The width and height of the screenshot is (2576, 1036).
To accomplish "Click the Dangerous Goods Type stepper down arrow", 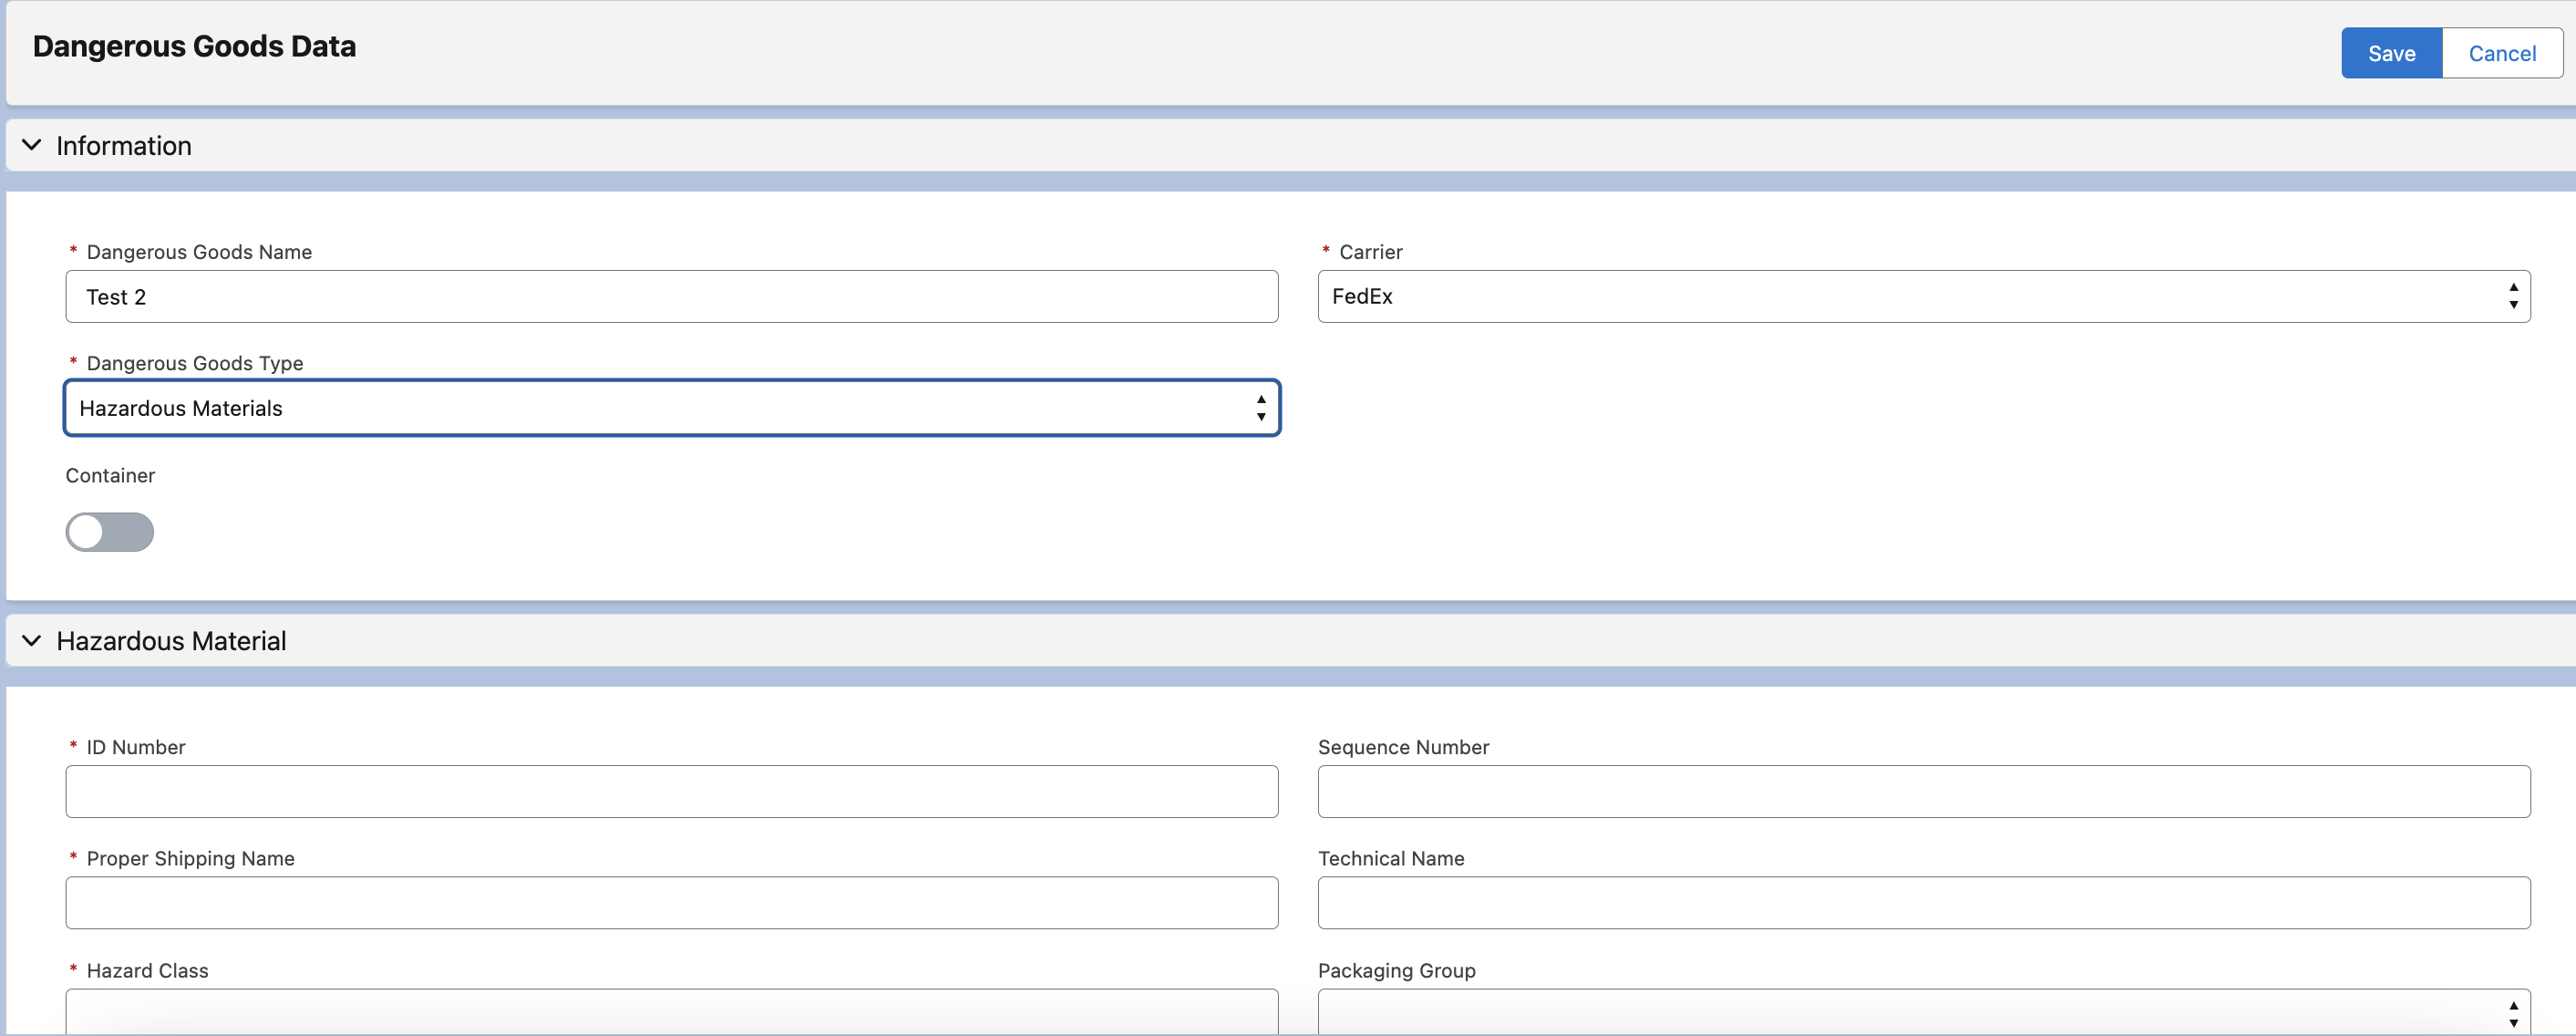I will pyautogui.click(x=1260, y=415).
